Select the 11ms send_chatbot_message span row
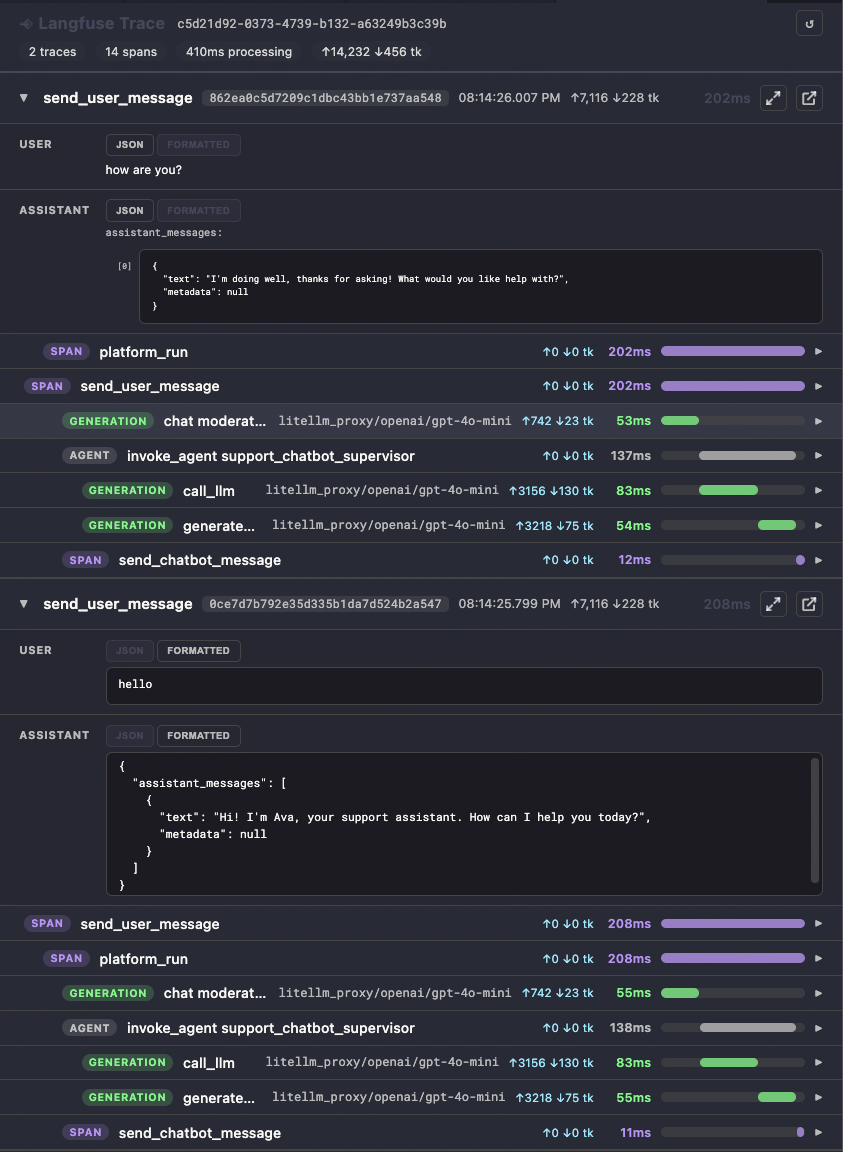This screenshot has height=1152, width=843. (x=421, y=1132)
